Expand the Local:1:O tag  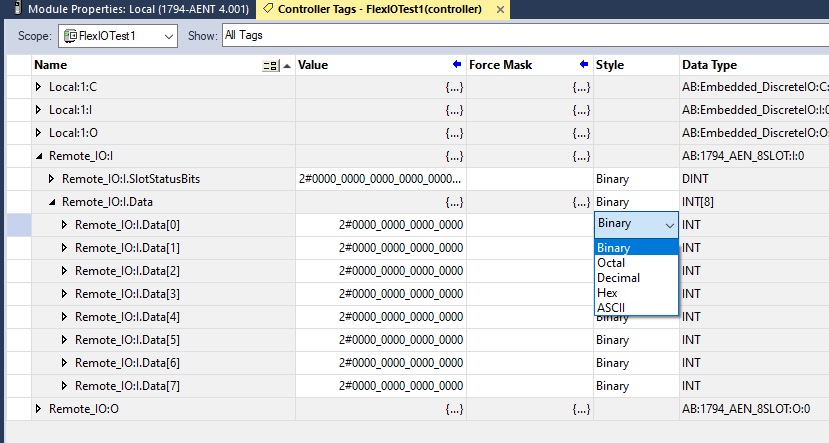[x=38, y=133]
